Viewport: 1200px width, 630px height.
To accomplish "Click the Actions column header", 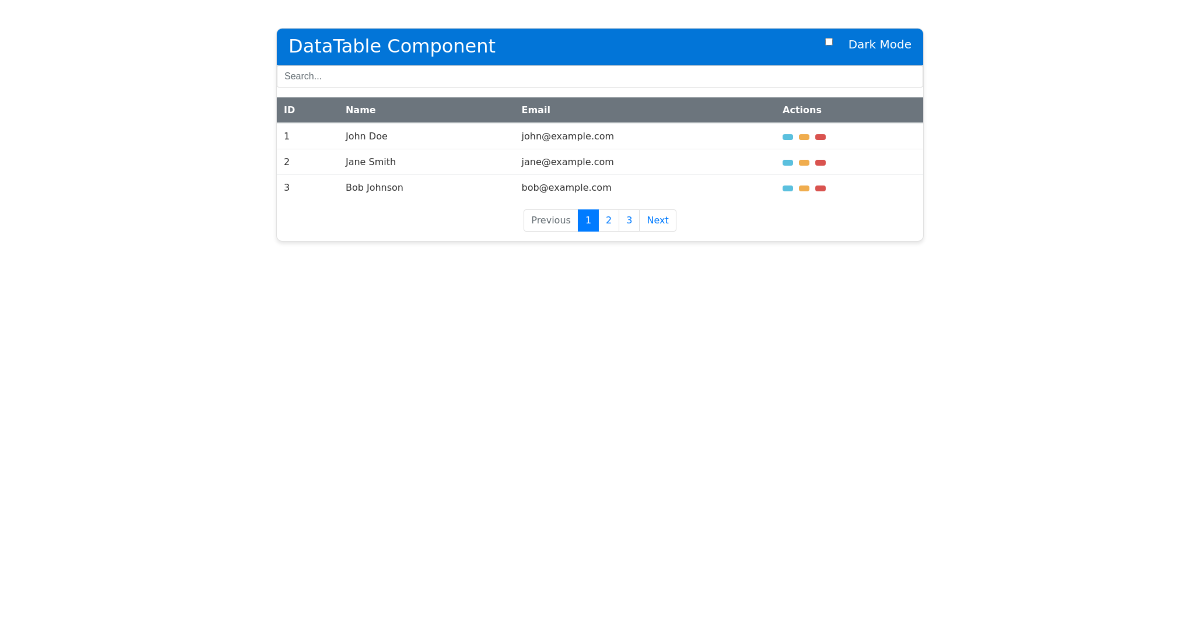I will (802, 110).
